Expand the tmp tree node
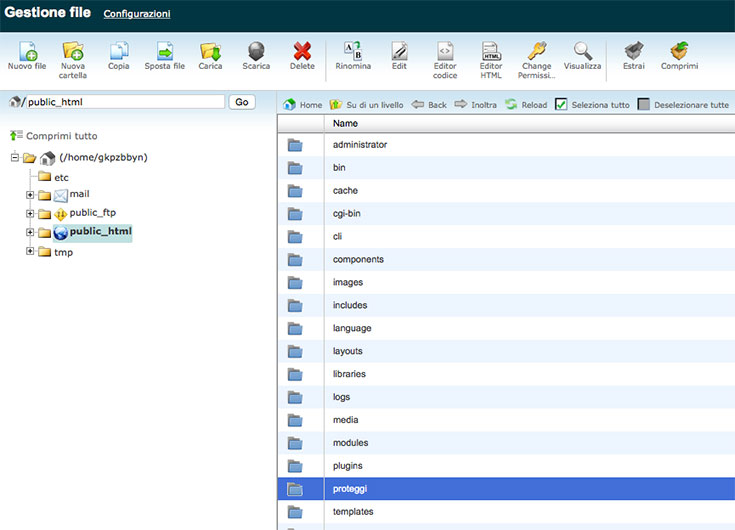This screenshot has width=735, height=530. click(30, 251)
